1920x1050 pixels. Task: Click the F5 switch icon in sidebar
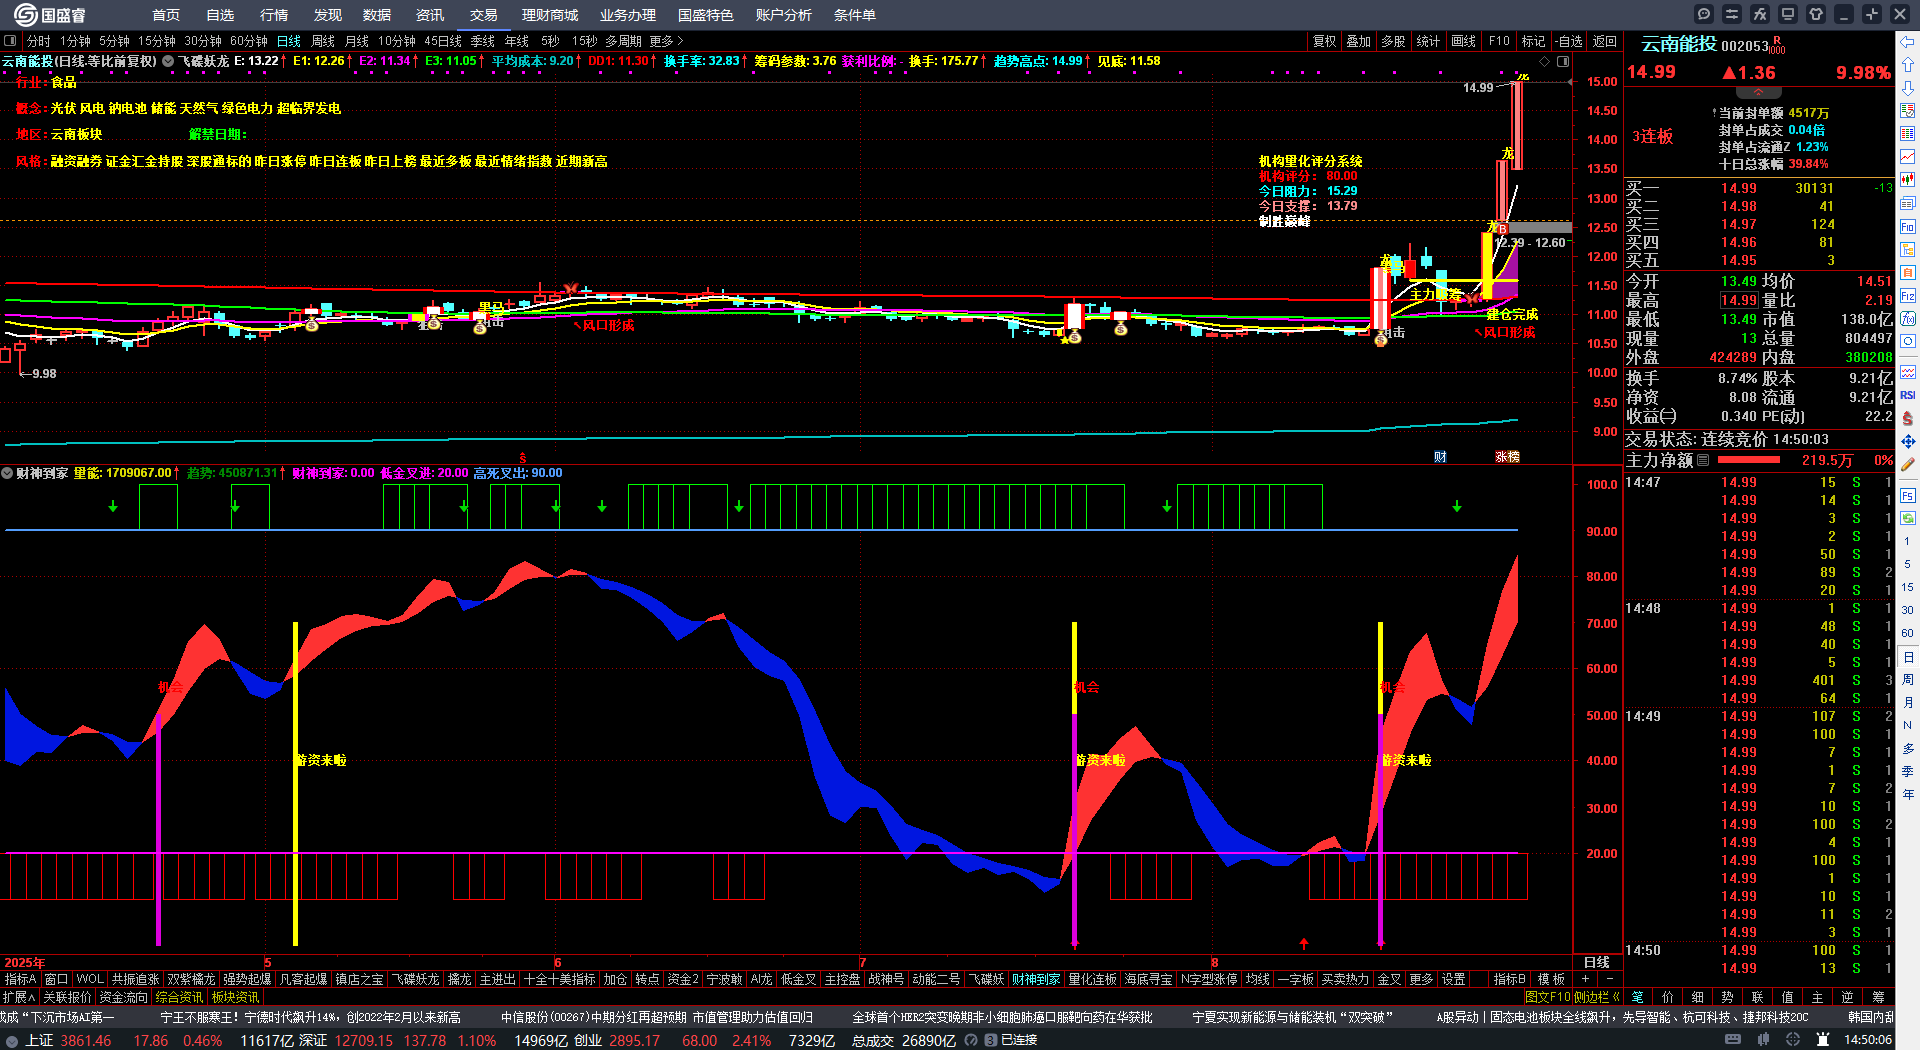pyautogui.click(x=1908, y=496)
